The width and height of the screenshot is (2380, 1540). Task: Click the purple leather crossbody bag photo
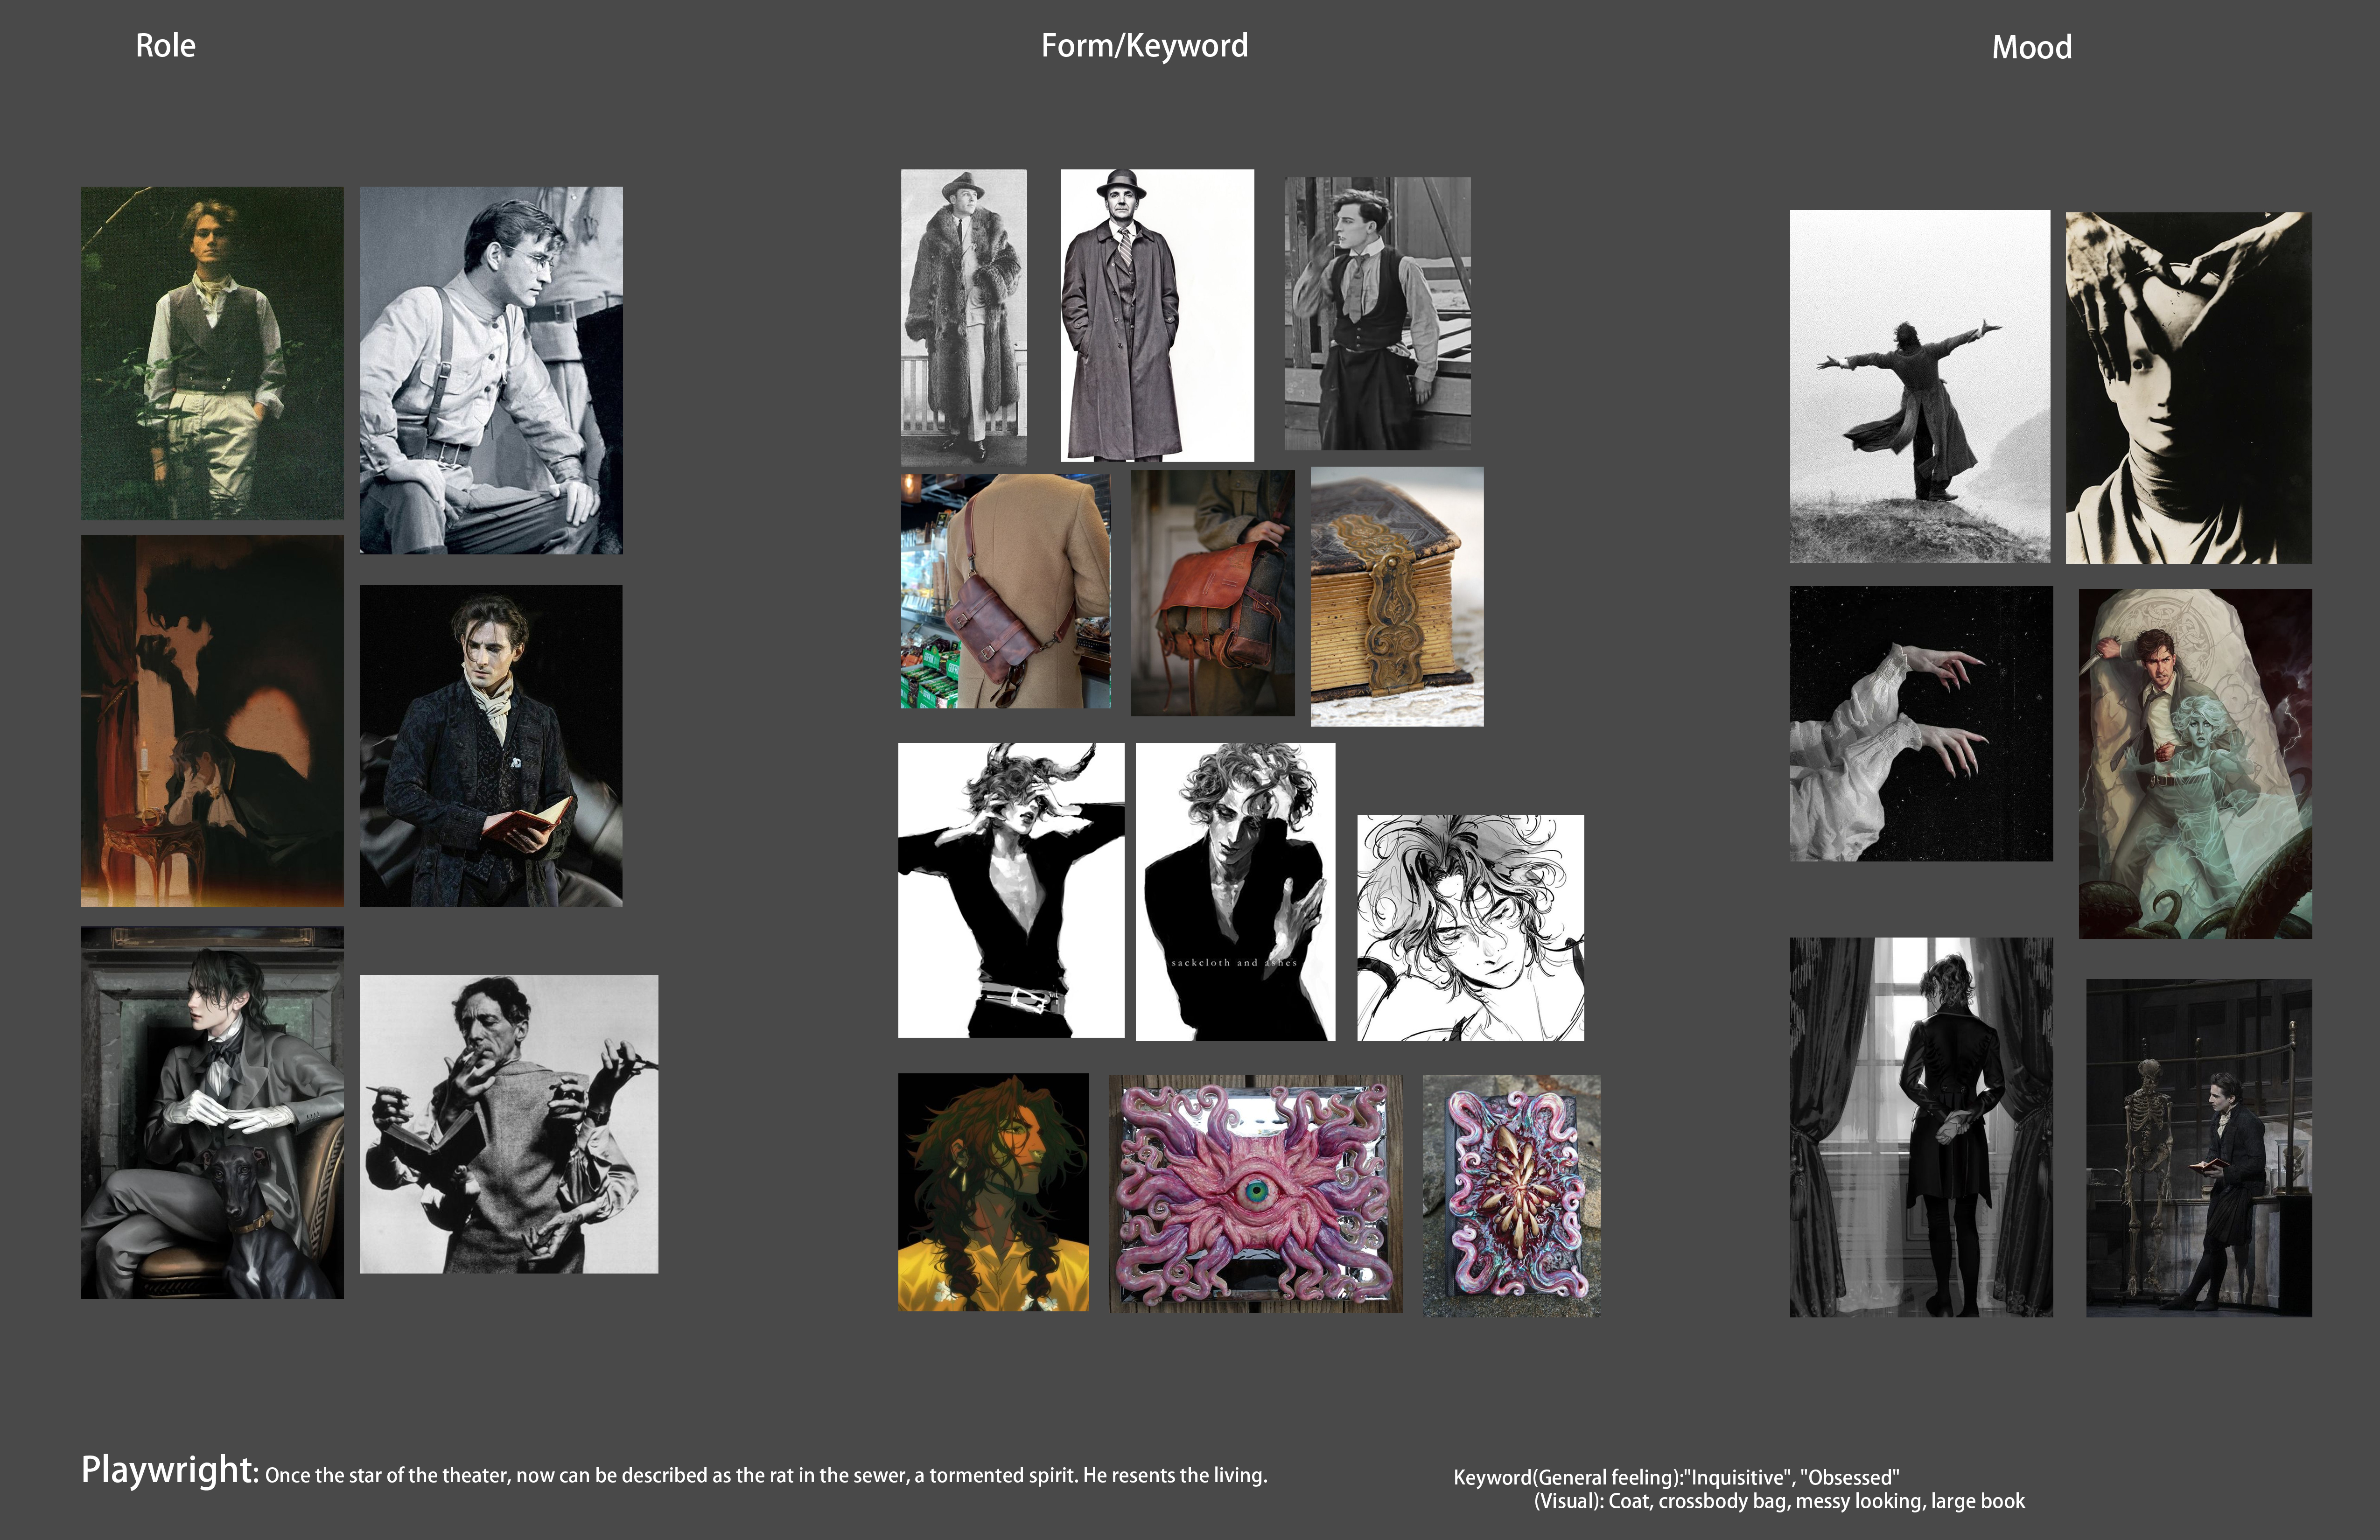(x=1005, y=591)
